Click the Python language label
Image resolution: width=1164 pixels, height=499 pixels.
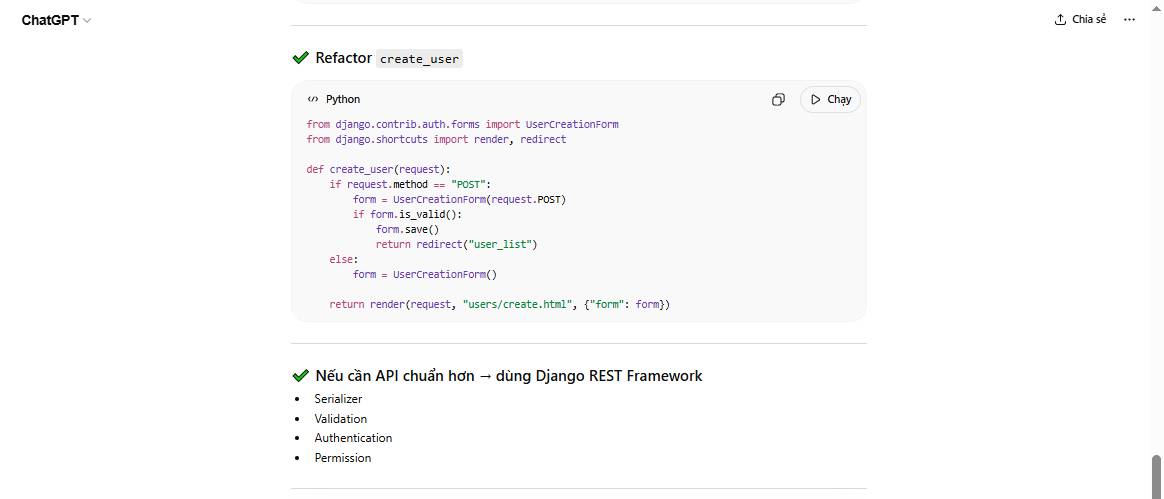click(343, 99)
